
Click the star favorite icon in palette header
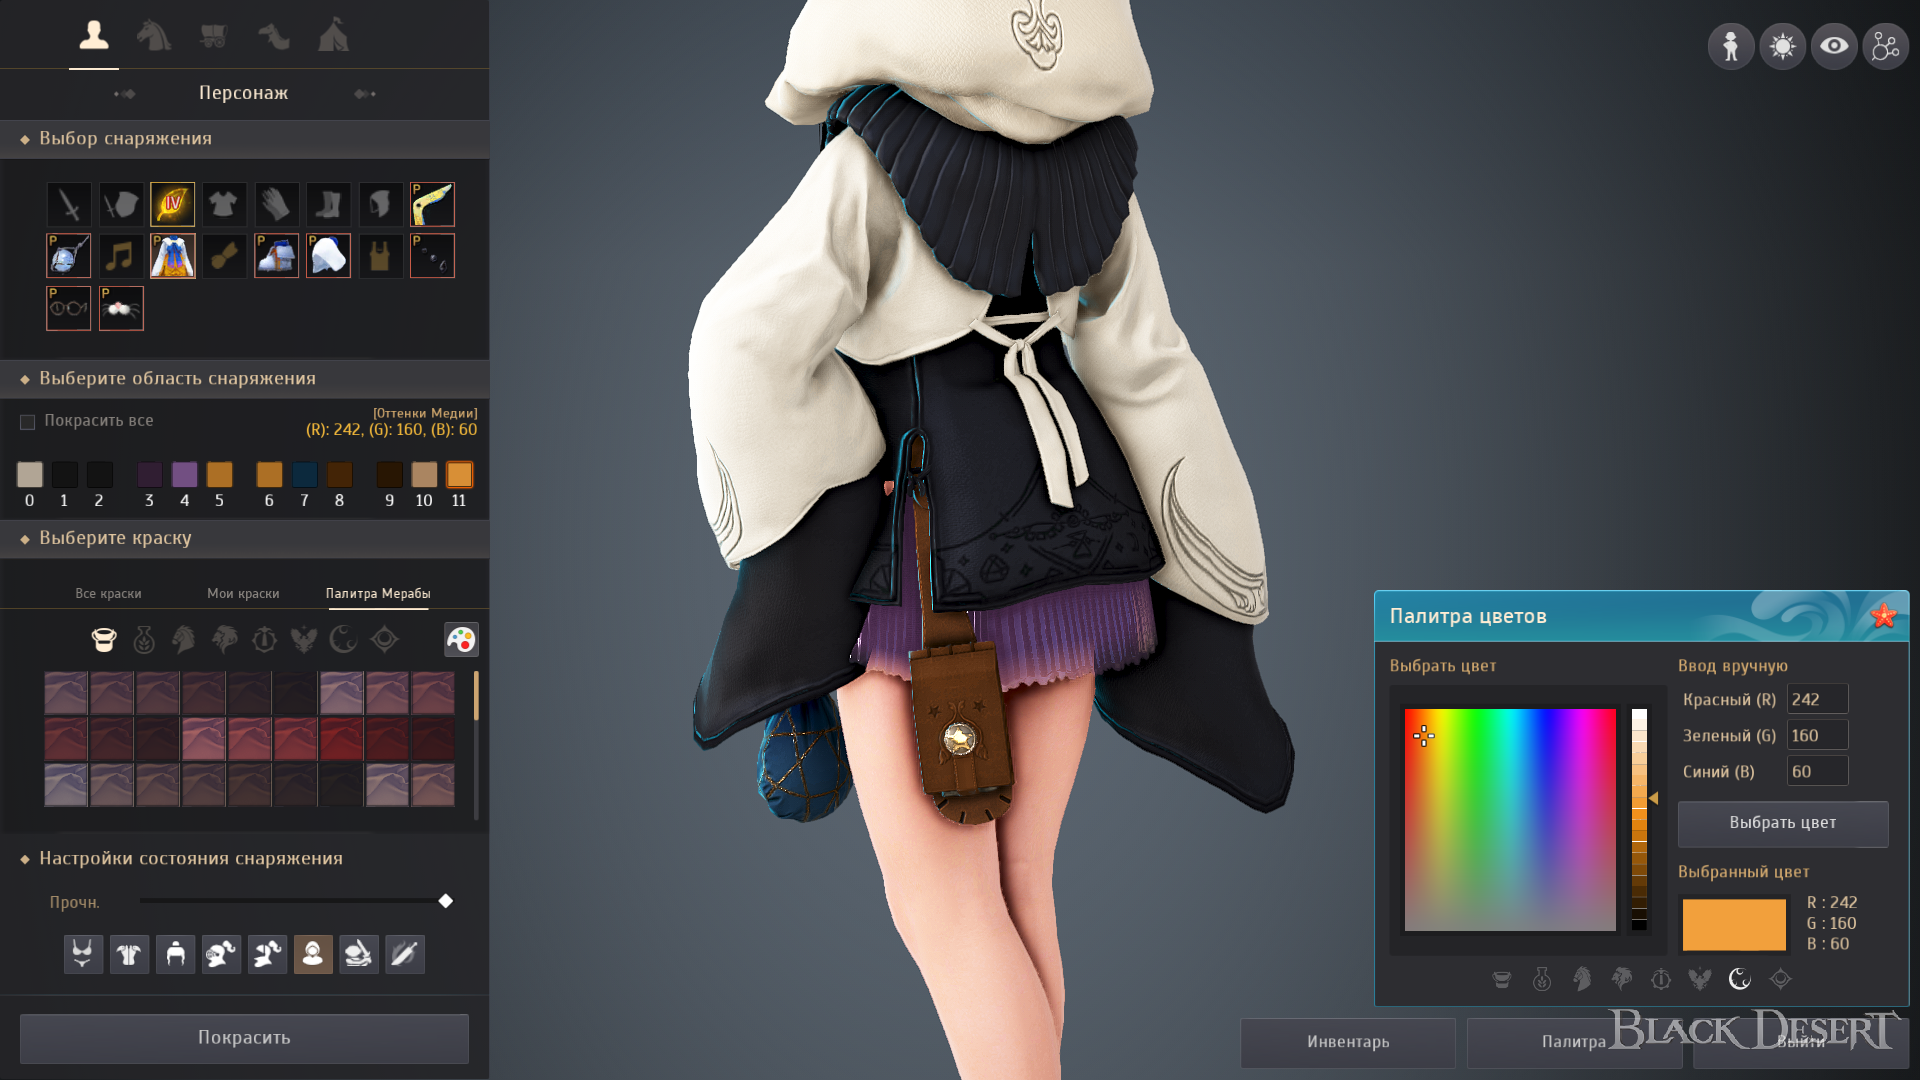1884,616
